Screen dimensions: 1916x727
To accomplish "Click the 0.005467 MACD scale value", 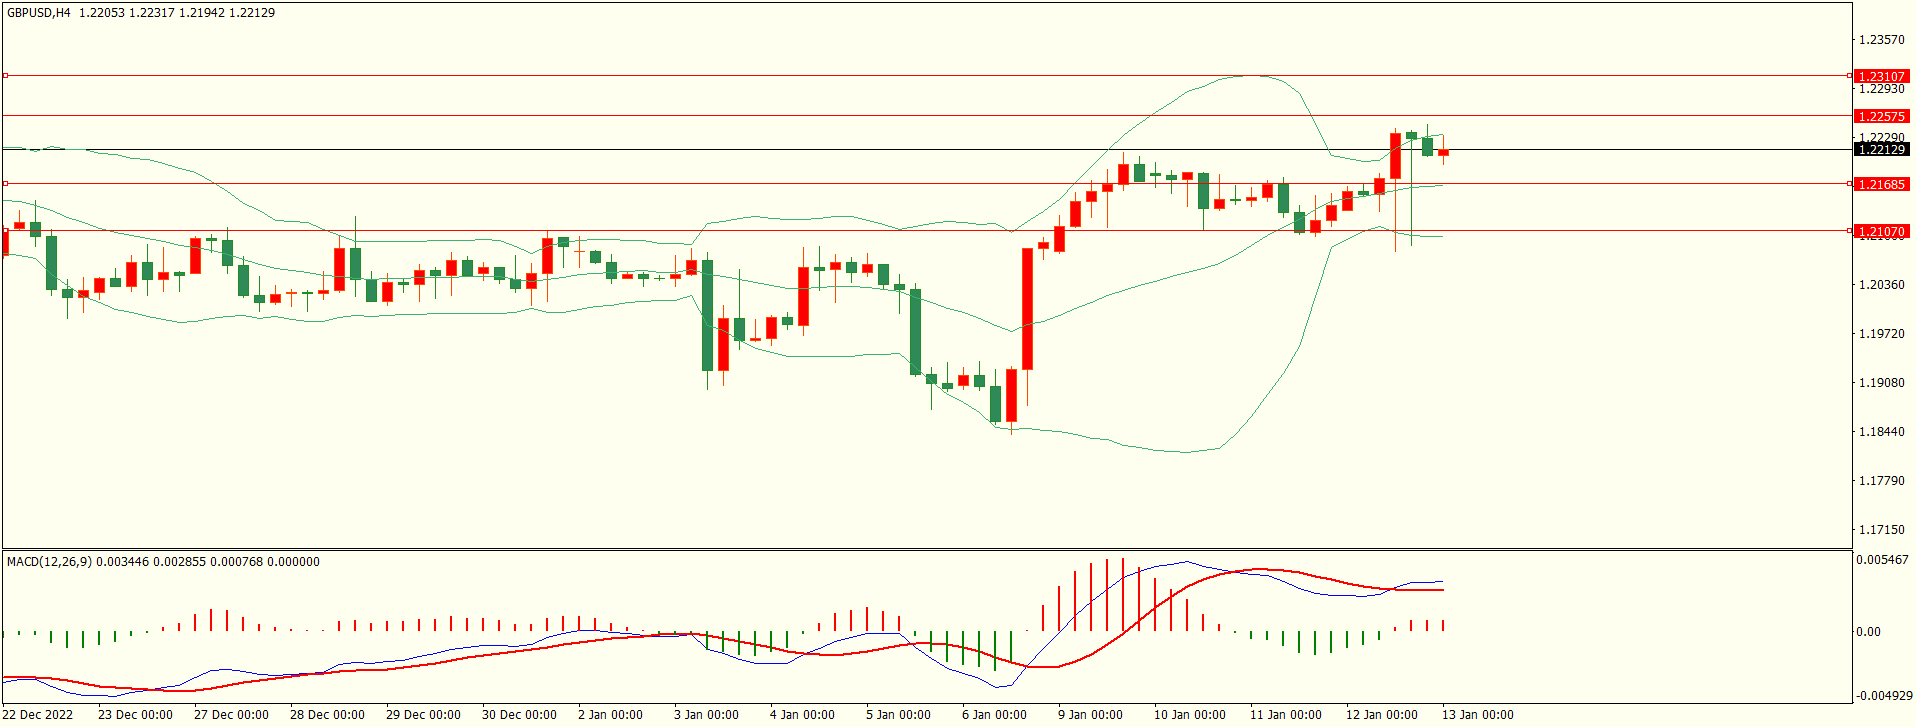I will pyautogui.click(x=1882, y=560).
